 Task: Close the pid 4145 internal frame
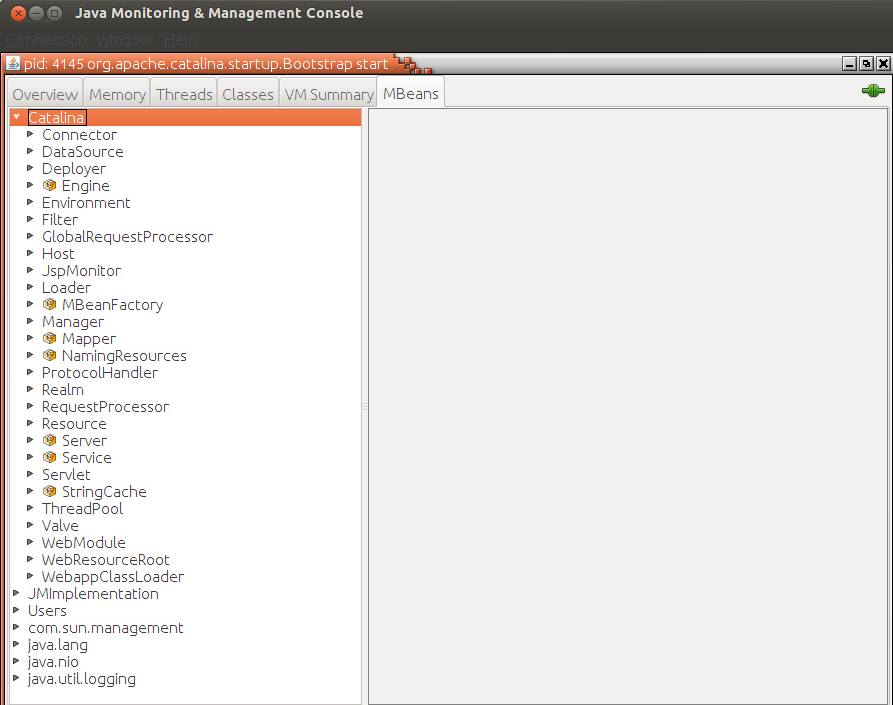point(883,64)
